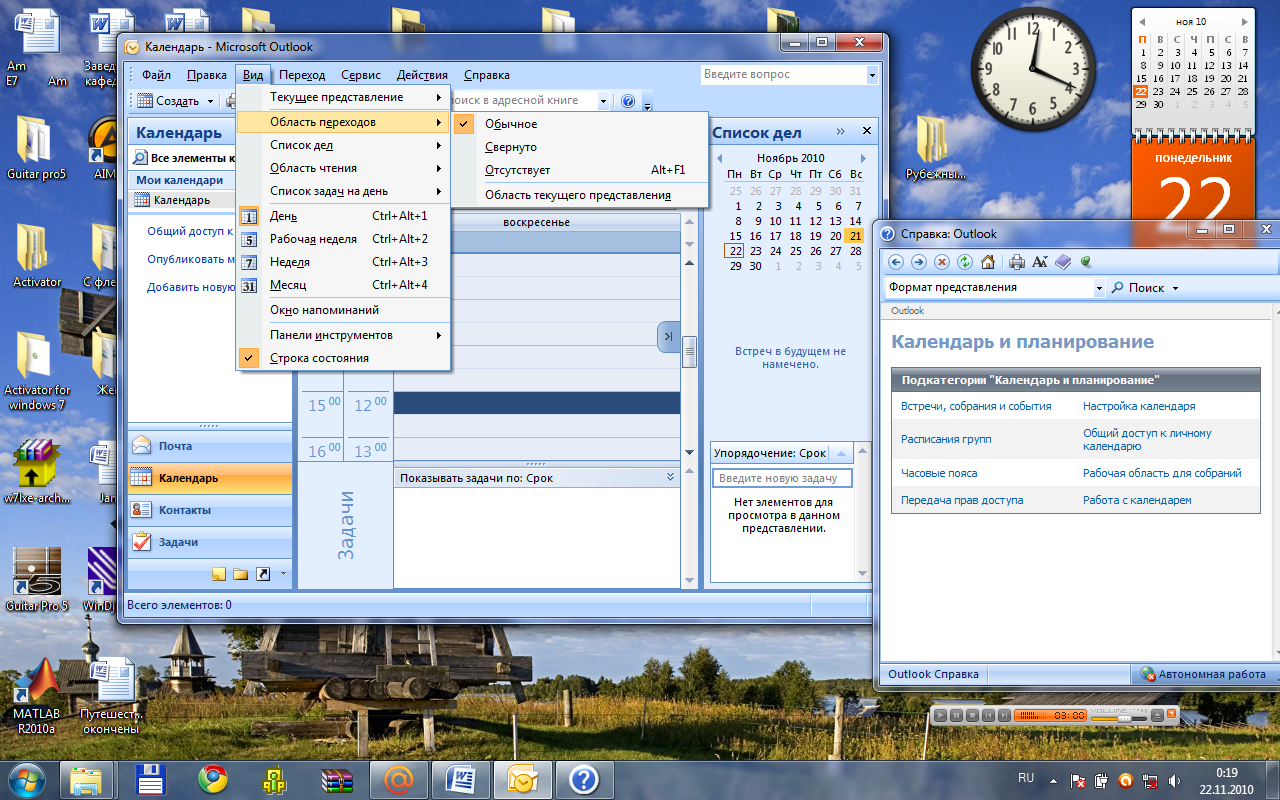Click the Месяц view icon in Вид menu
Image resolution: width=1280 pixels, height=800 pixels.
click(x=250, y=285)
